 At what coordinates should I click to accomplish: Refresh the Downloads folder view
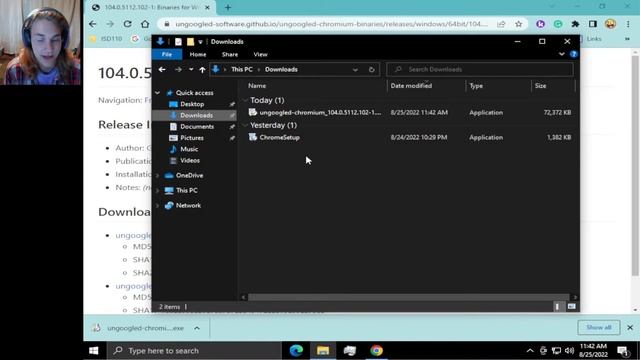coord(371,70)
